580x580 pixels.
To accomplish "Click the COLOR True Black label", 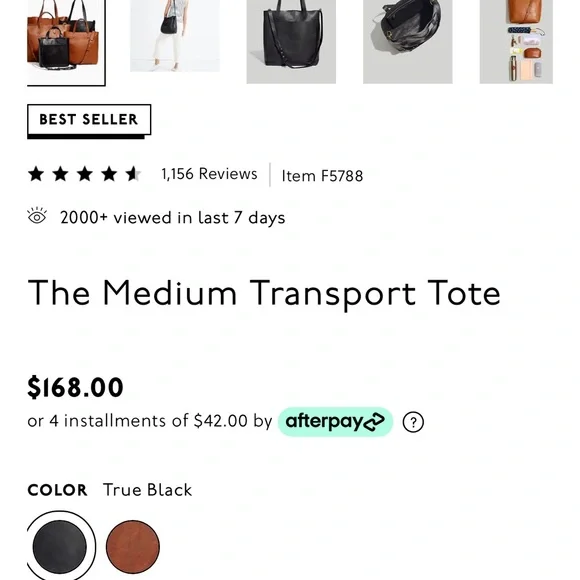I will pos(109,490).
